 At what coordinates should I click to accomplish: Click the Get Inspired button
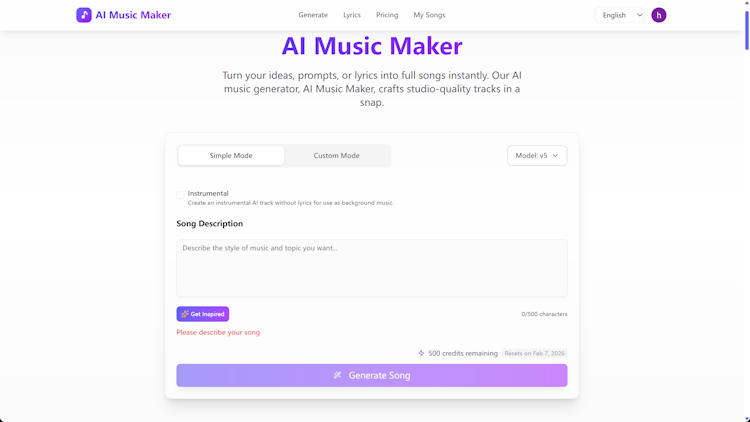pos(202,314)
